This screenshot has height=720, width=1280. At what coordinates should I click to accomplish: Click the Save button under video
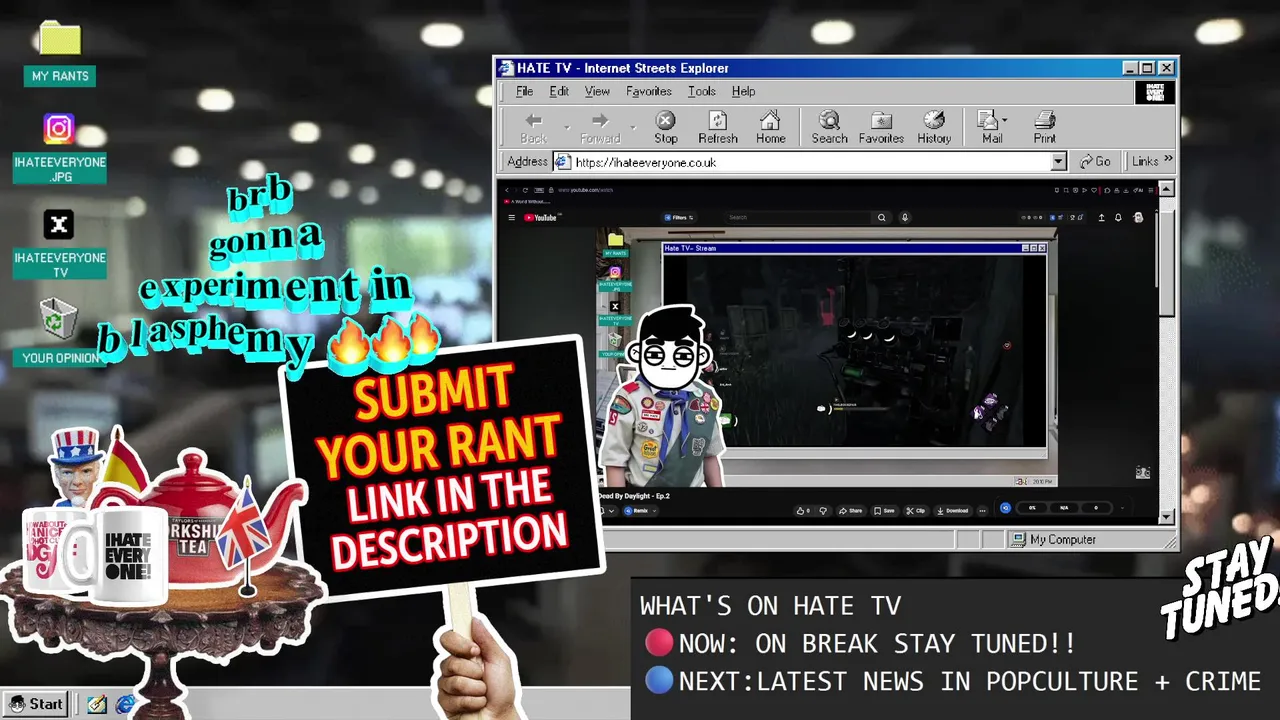(884, 510)
